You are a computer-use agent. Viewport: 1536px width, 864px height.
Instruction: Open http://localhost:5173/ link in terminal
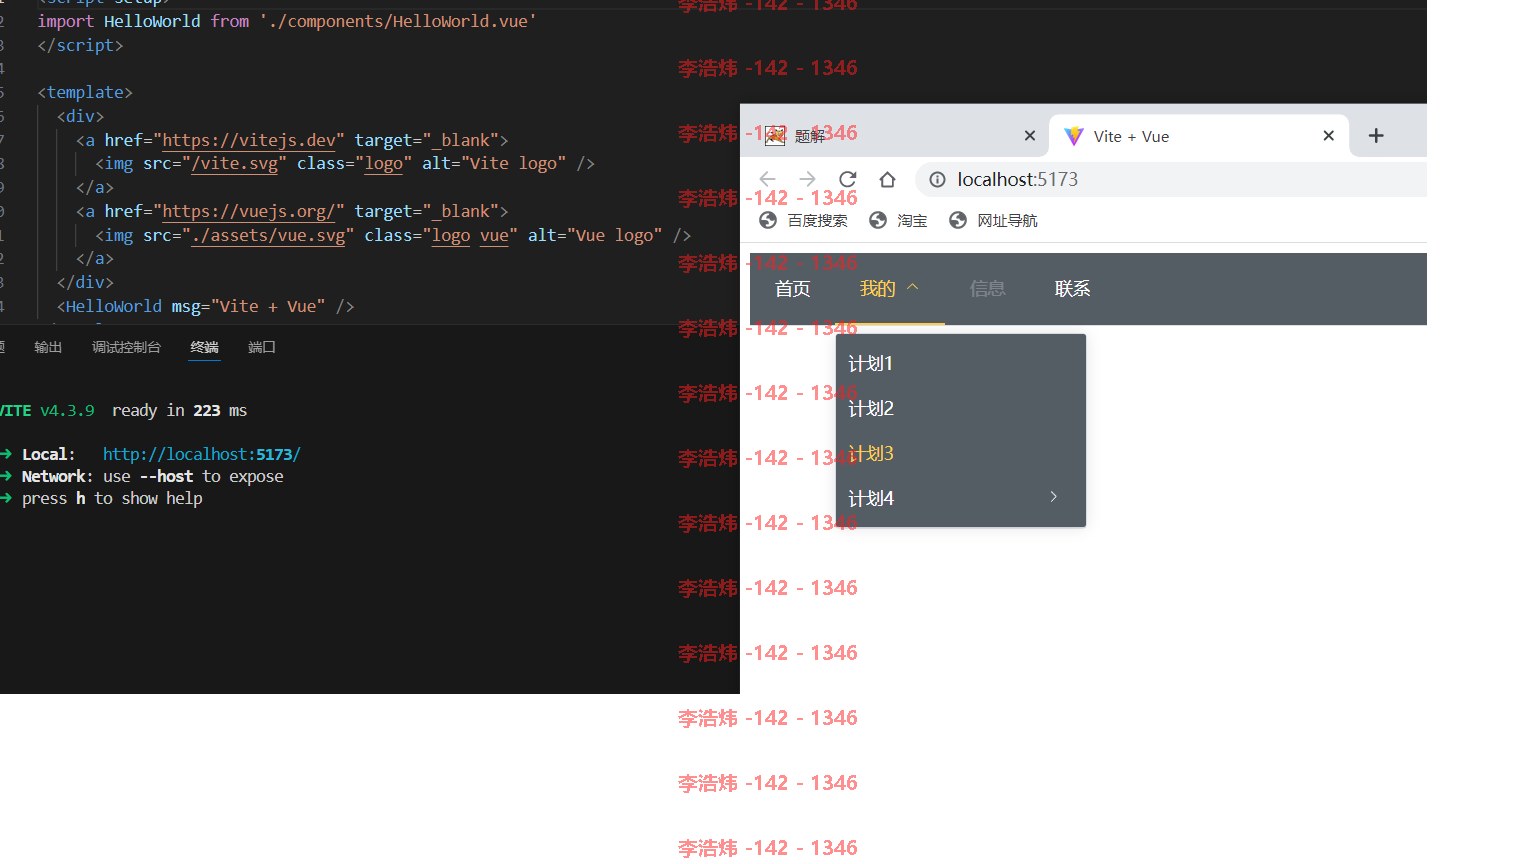coord(202,454)
